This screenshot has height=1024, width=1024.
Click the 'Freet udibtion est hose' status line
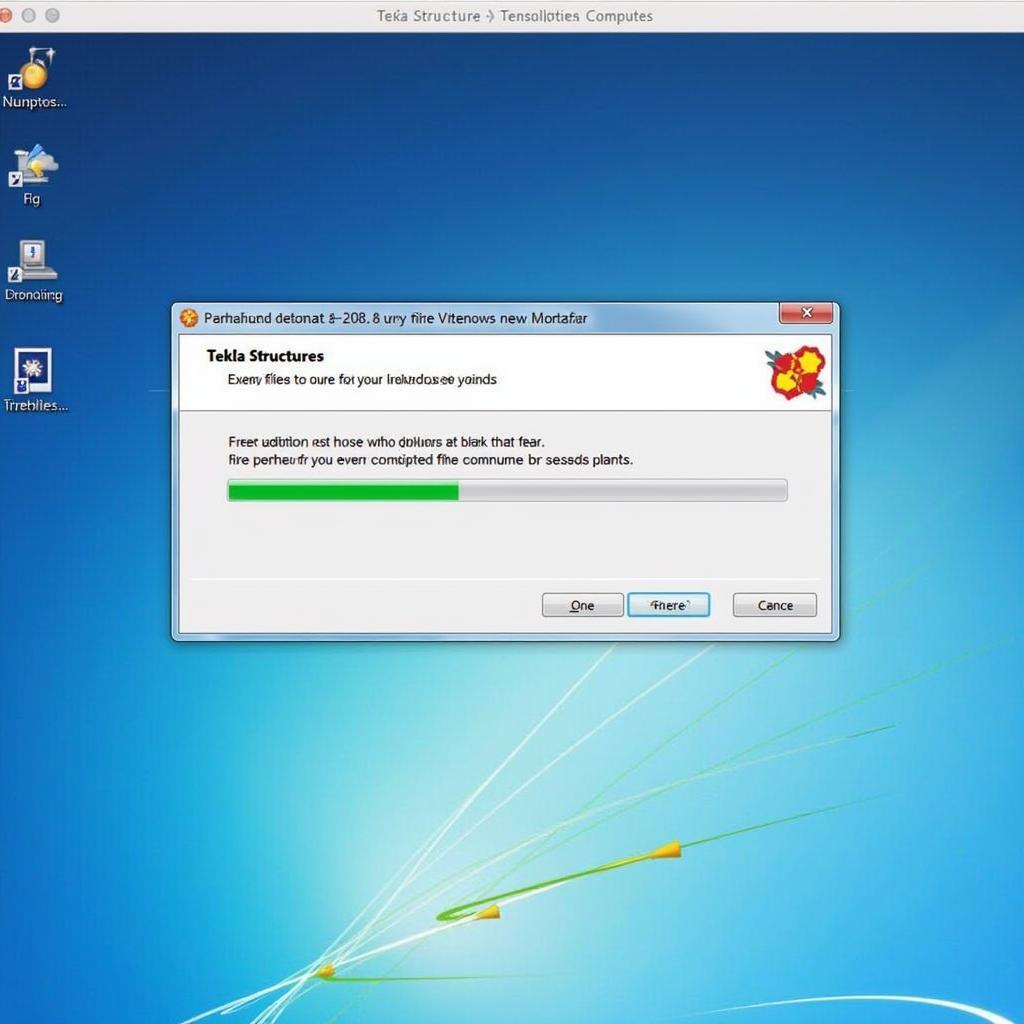click(x=386, y=442)
